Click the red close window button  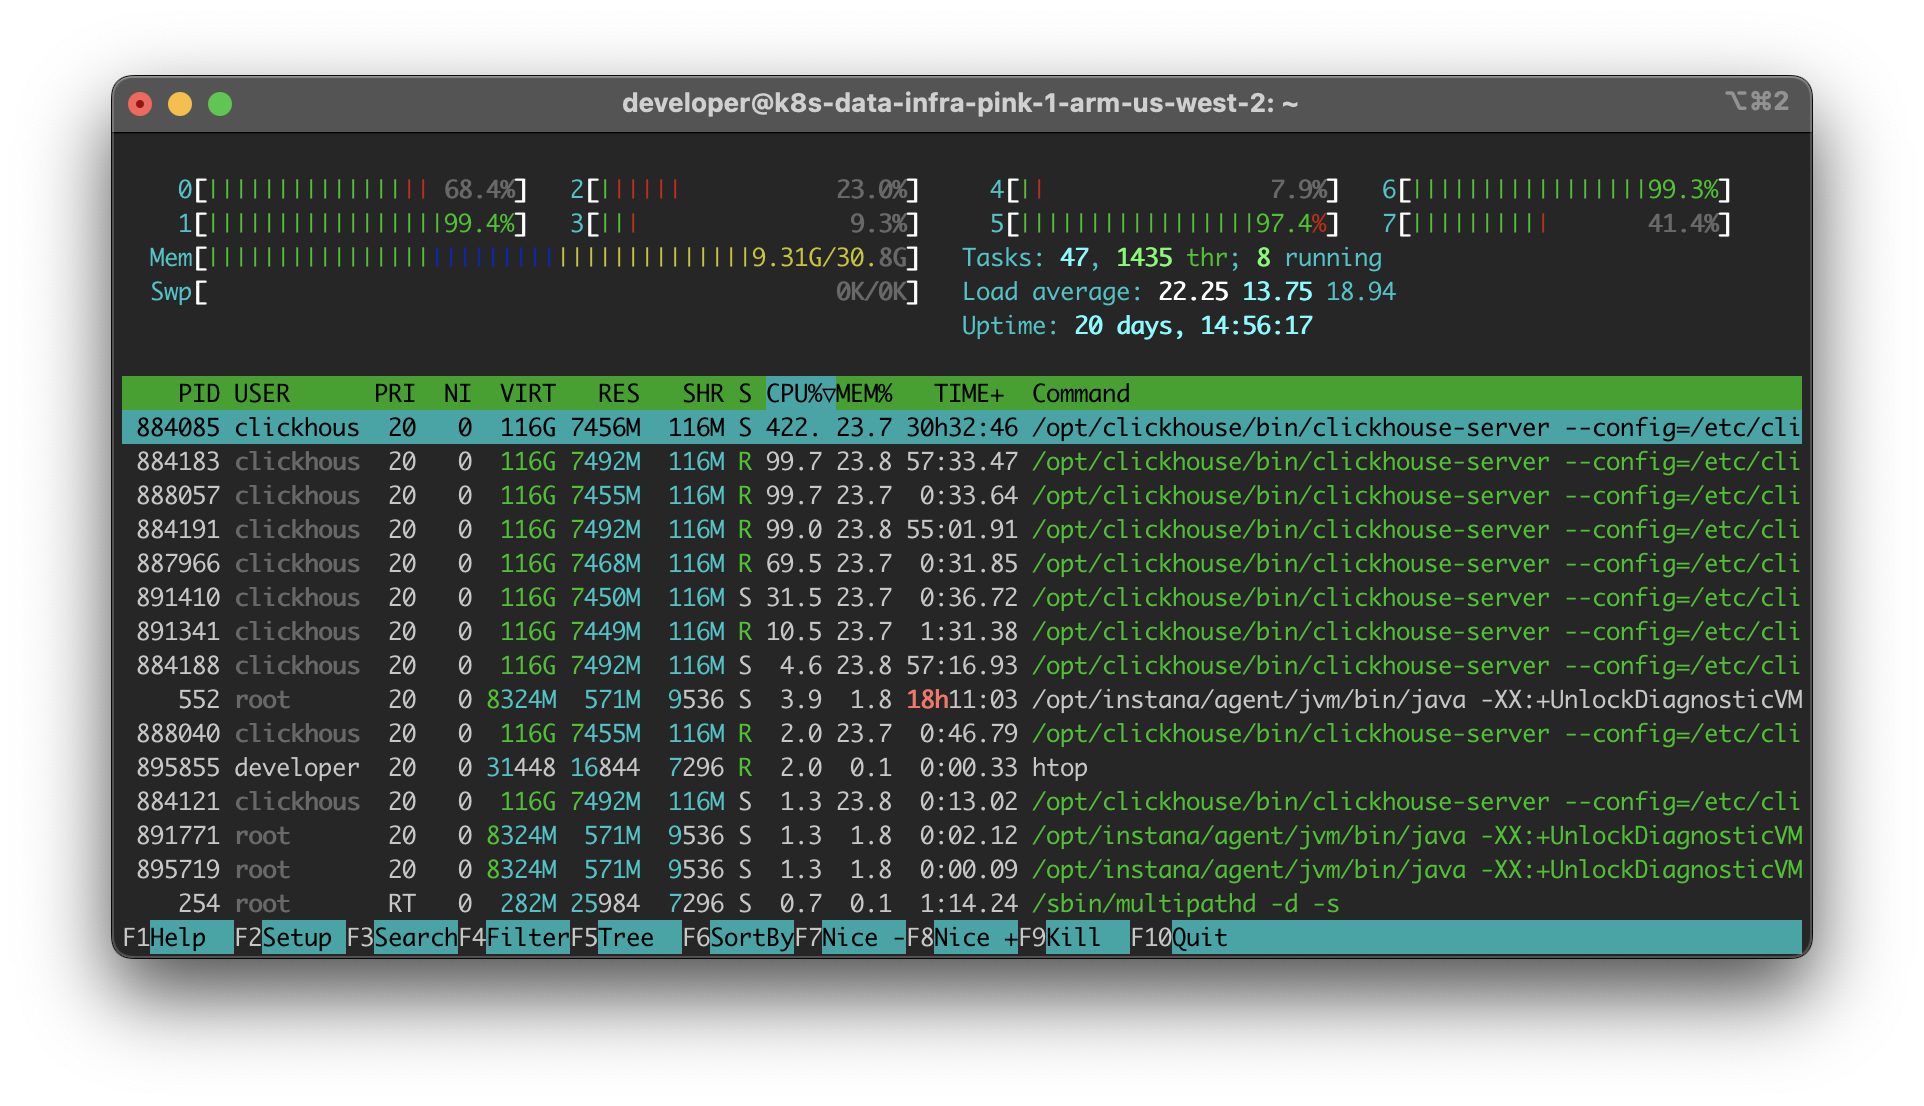pyautogui.click(x=140, y=104)
